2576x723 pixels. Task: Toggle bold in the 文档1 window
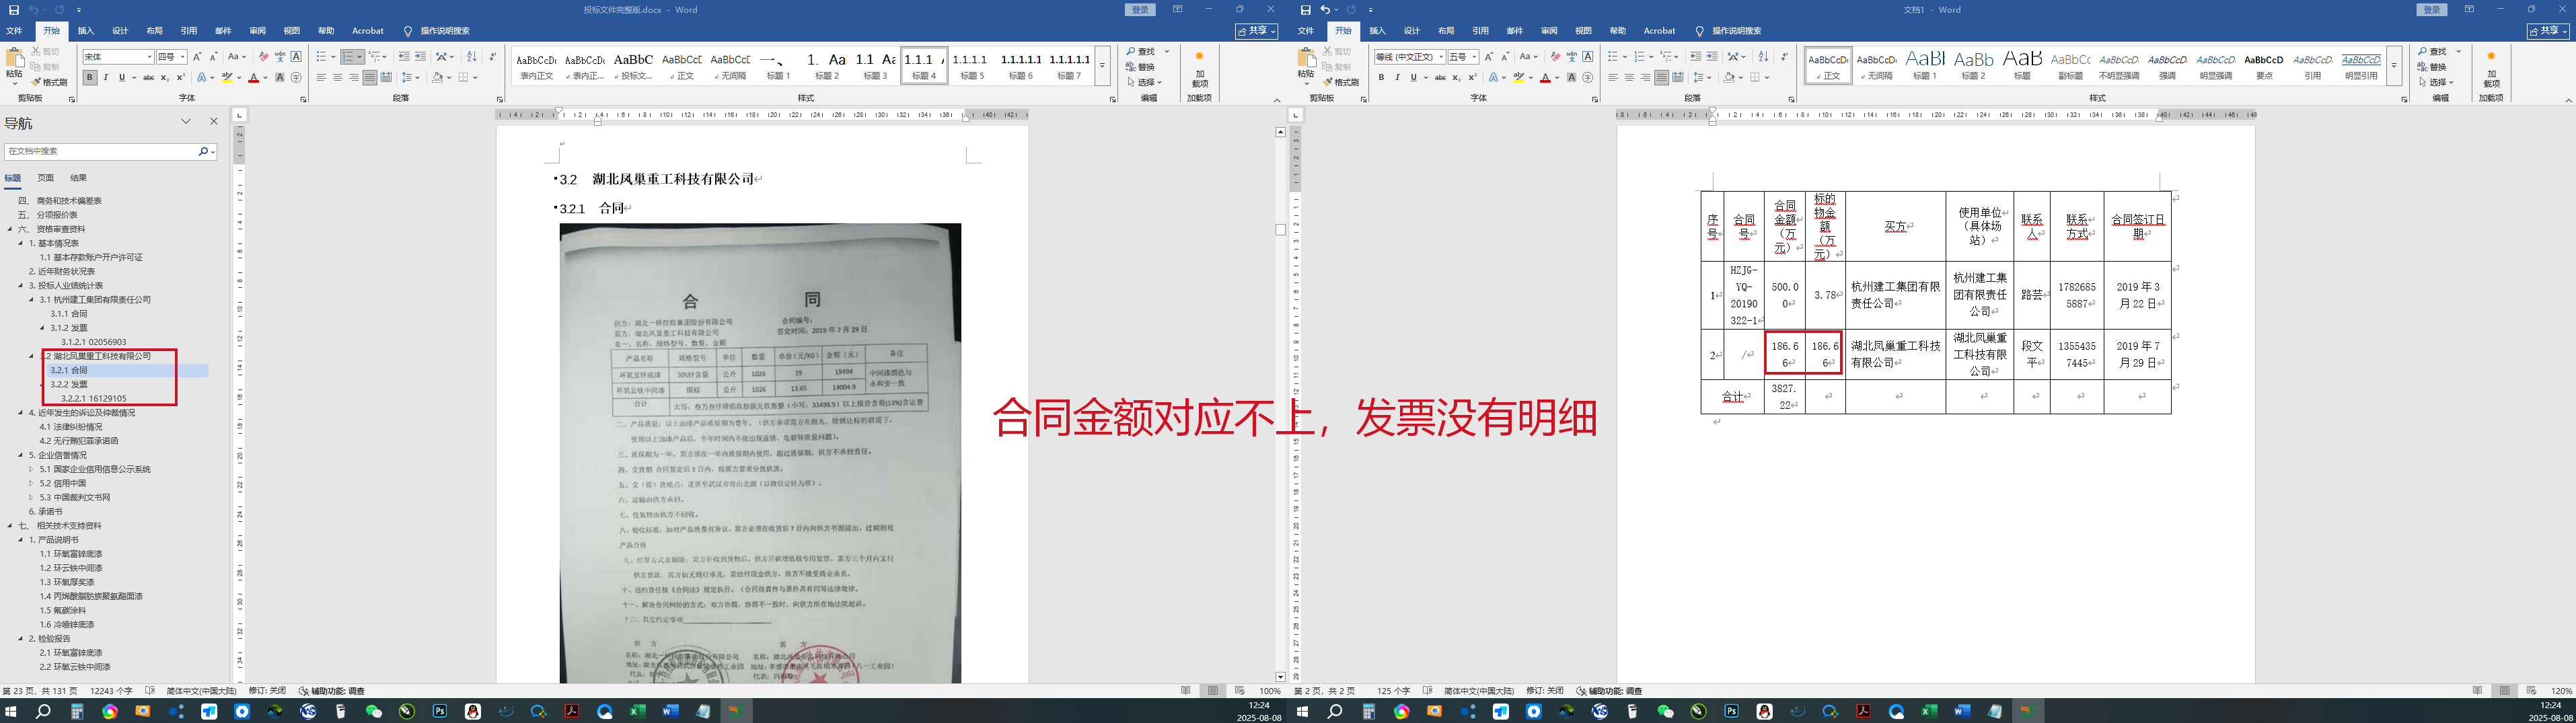click(1381, 77)
